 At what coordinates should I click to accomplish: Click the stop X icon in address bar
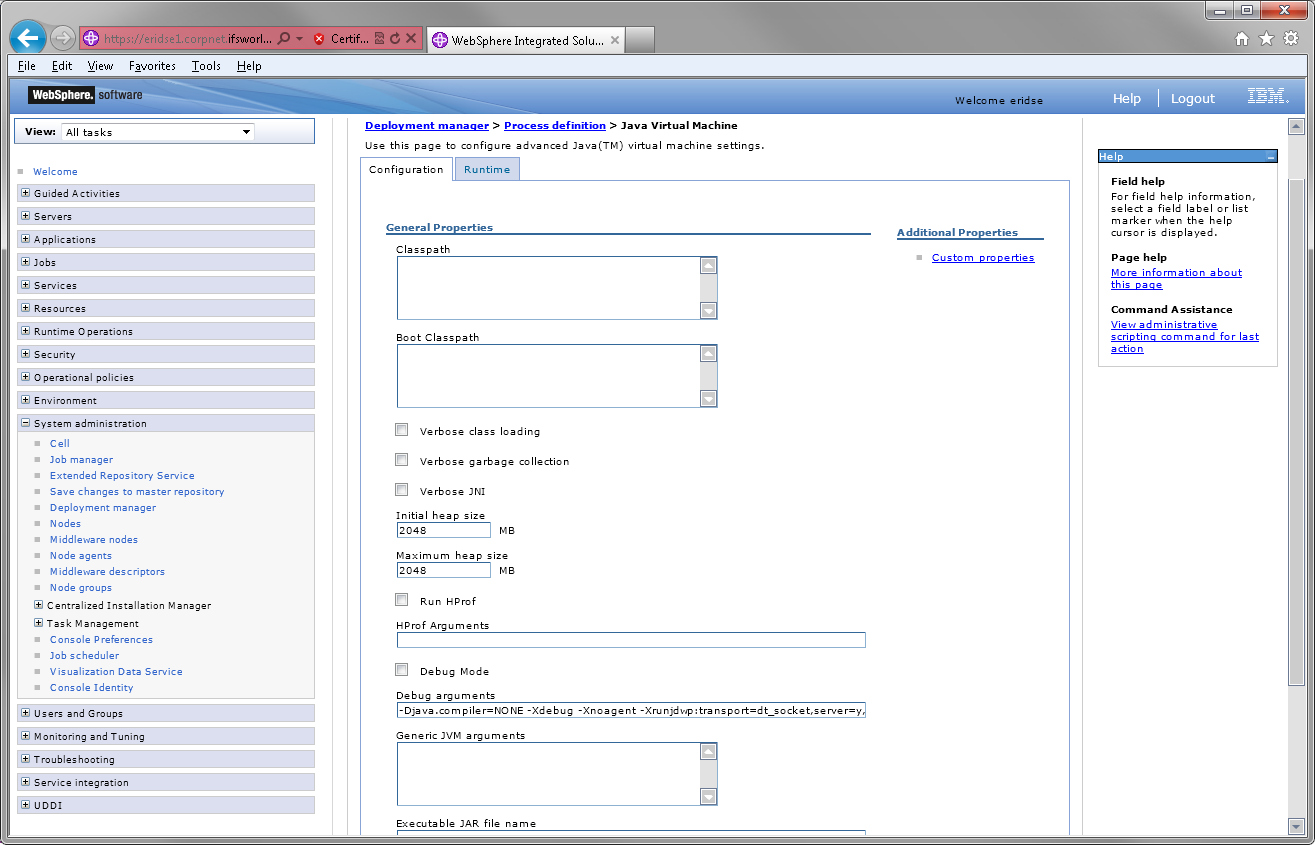(410, 39)
